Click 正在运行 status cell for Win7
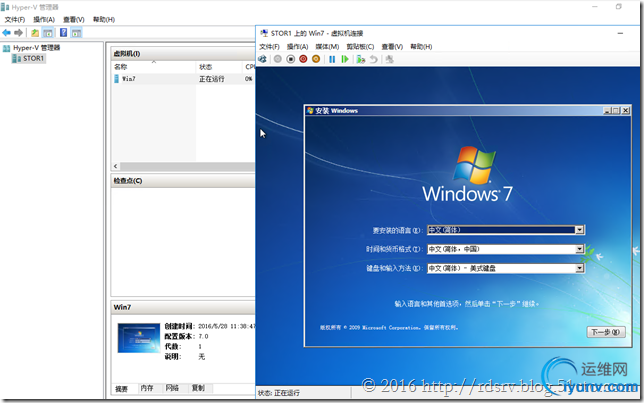The image size is (644, 403). coord(212,79)
